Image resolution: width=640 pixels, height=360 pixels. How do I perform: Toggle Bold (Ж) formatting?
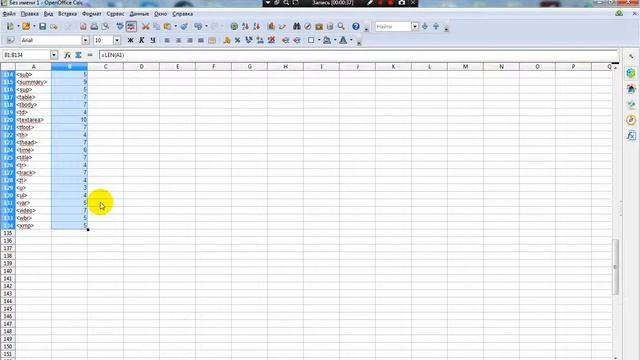coord(131,40)
